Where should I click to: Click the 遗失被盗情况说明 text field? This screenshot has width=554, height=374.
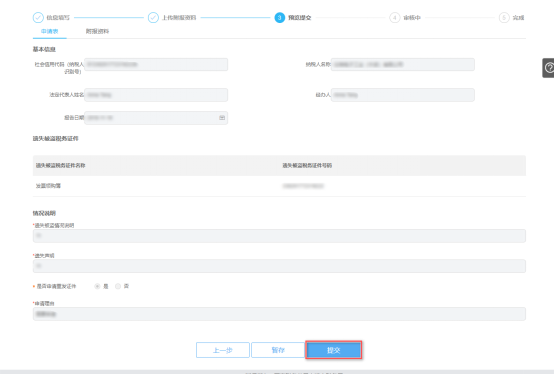[279, 236]
